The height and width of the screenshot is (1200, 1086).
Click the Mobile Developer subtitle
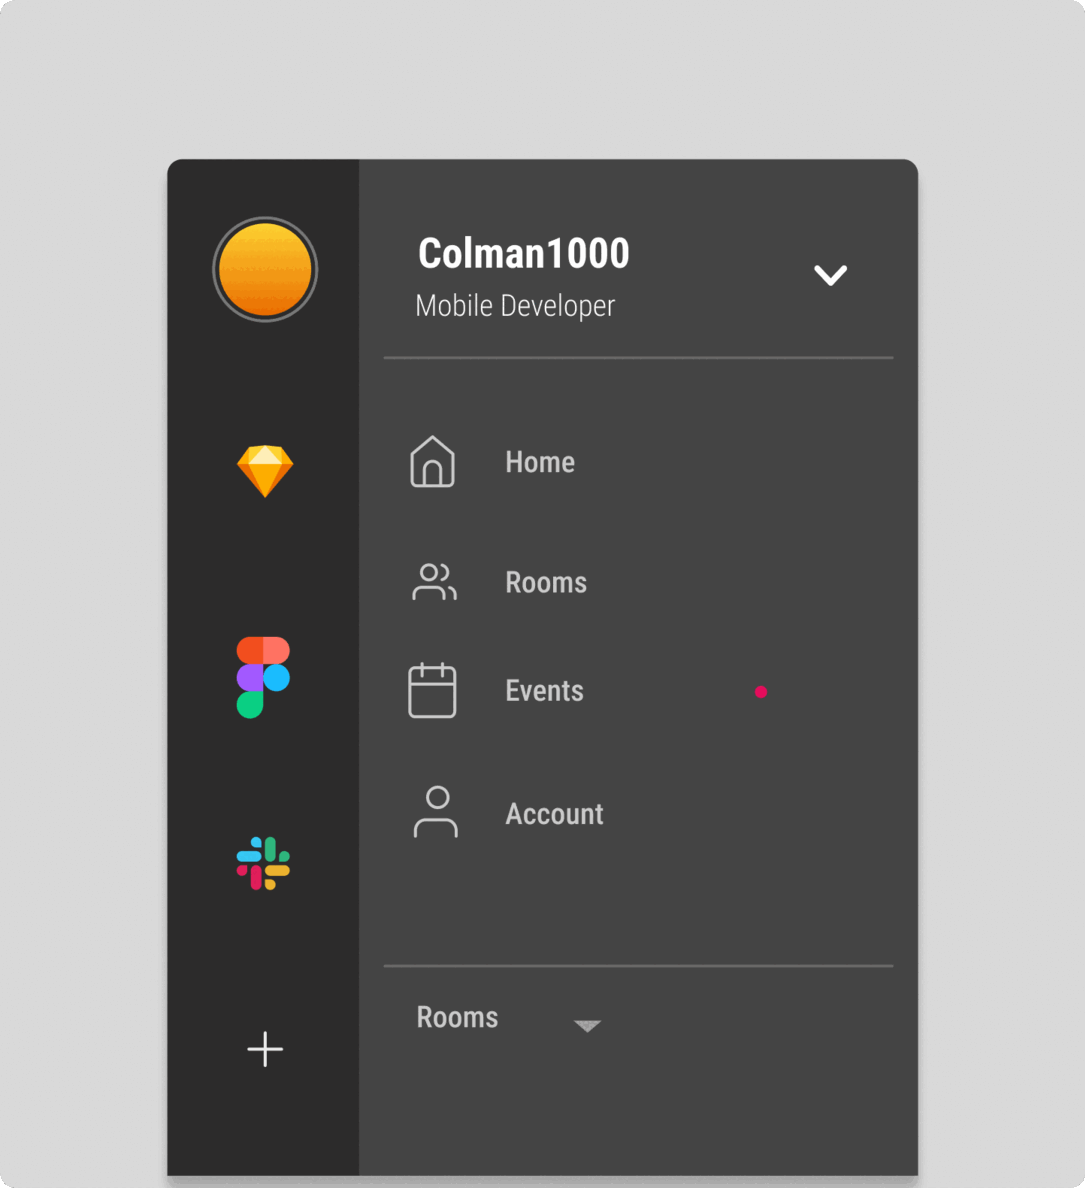[515, 306]
